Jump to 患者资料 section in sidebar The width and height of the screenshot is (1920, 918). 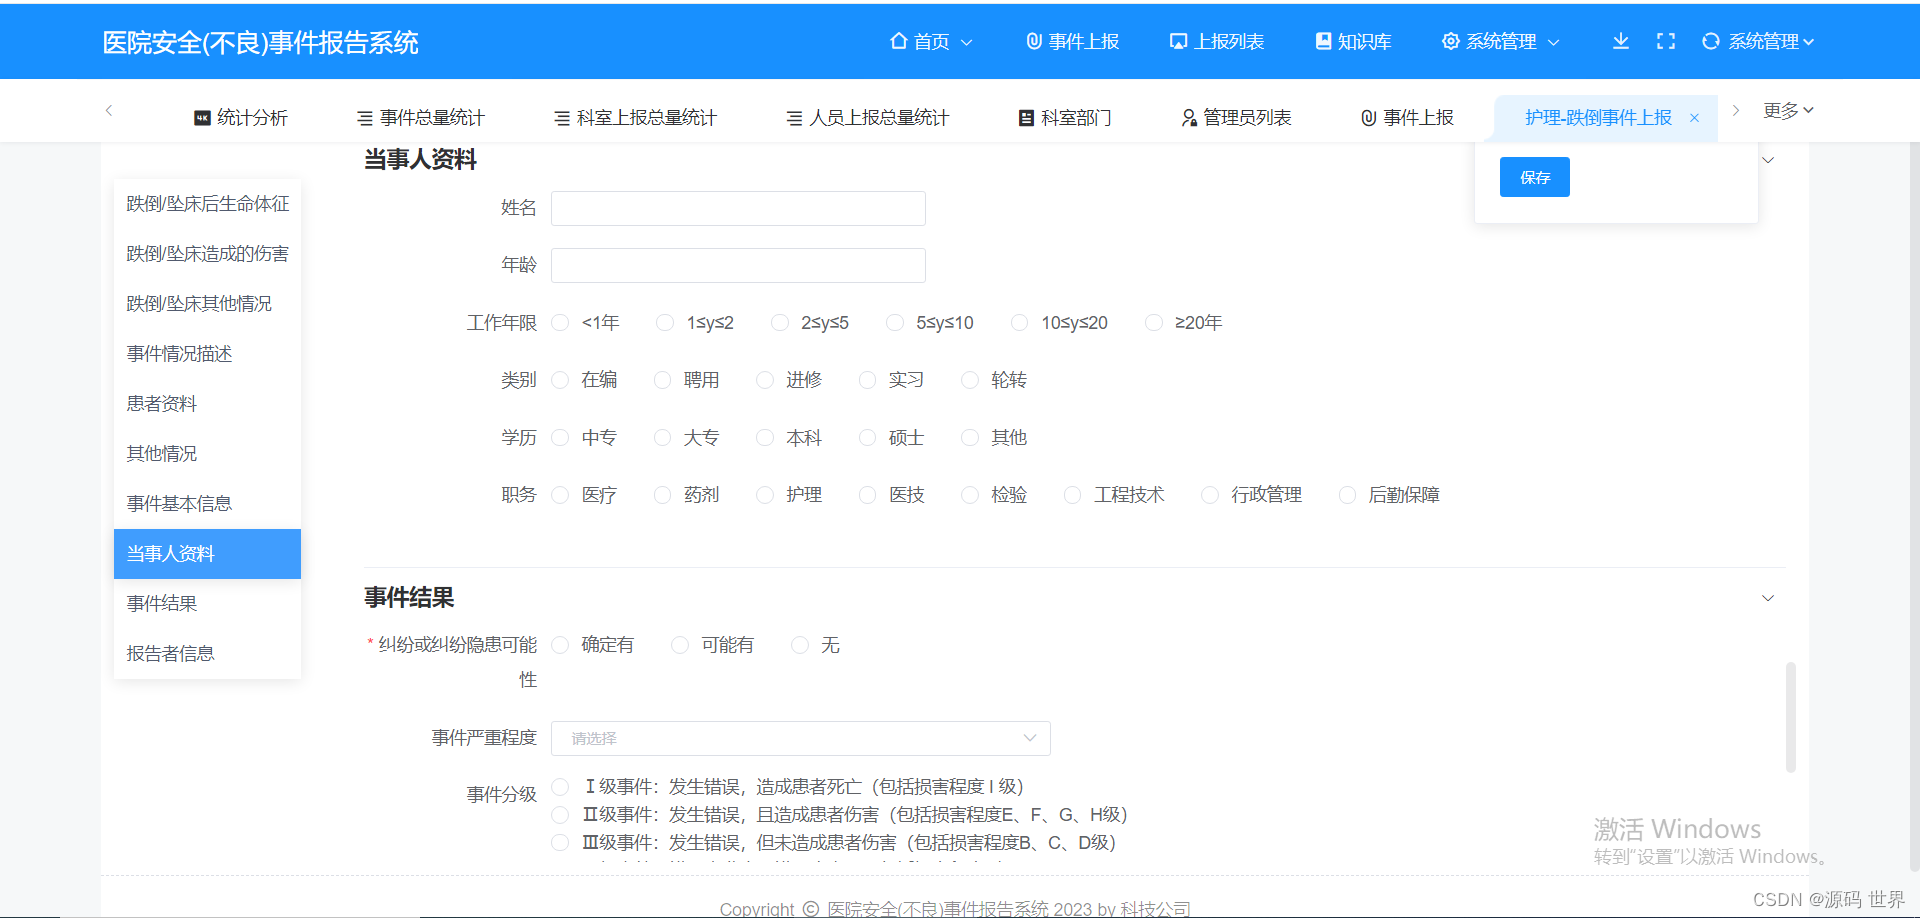[207, 404]
